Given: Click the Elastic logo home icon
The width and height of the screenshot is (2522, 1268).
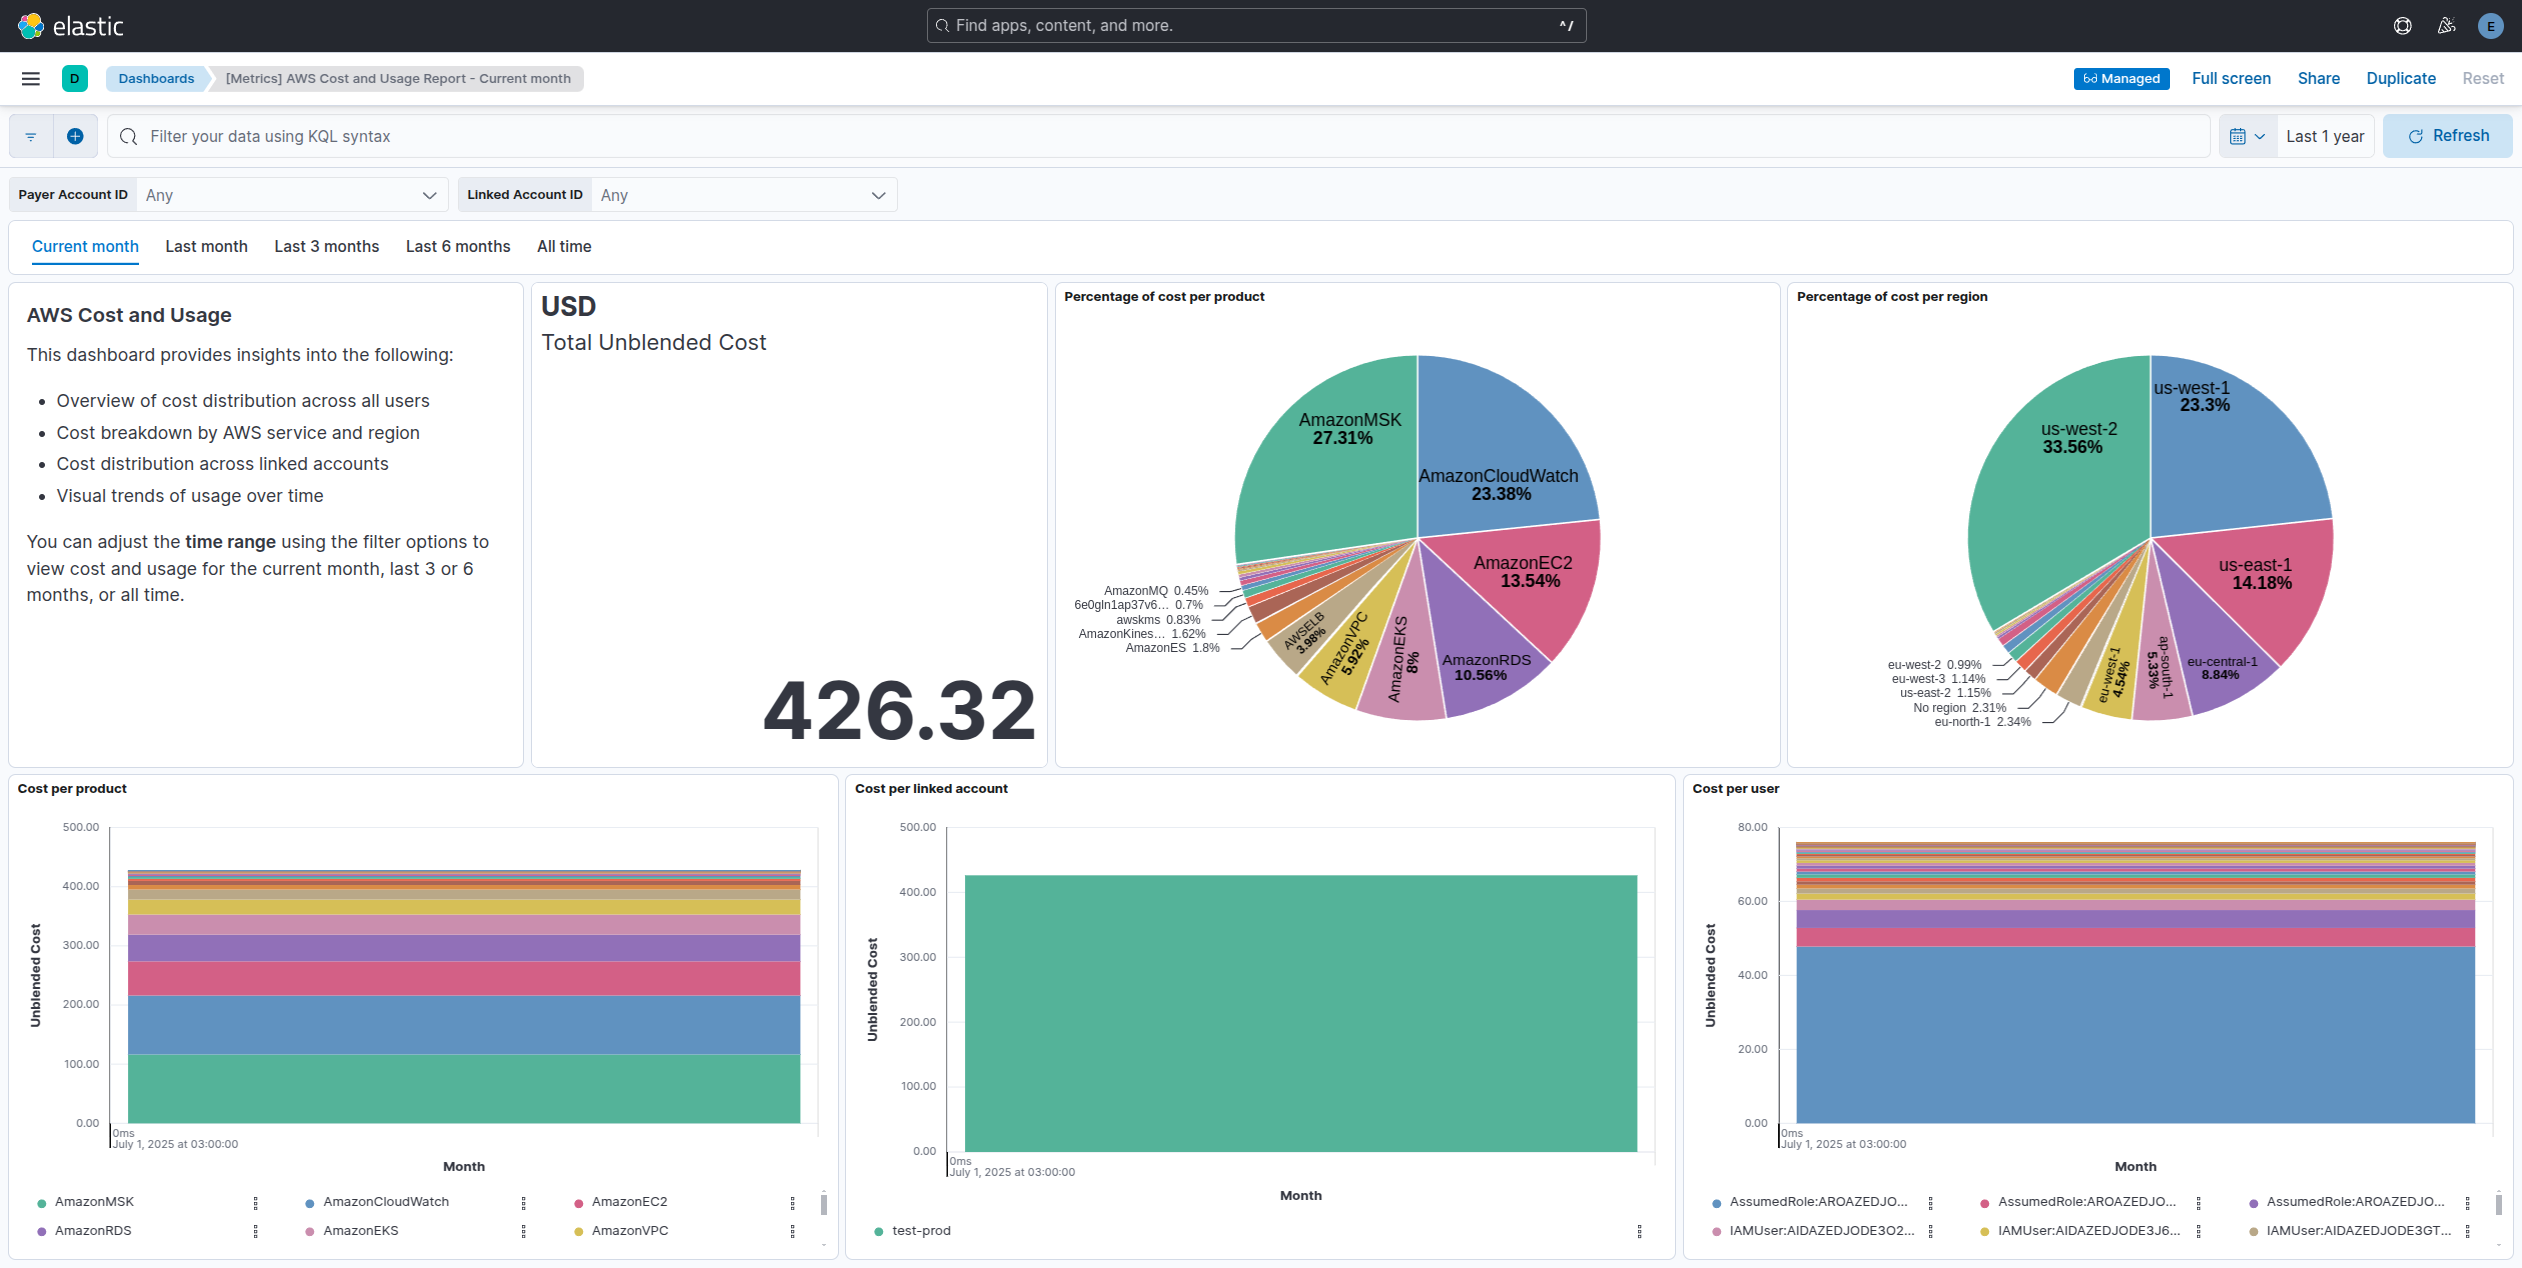Looking at the screenshot, I should point(31,26).
